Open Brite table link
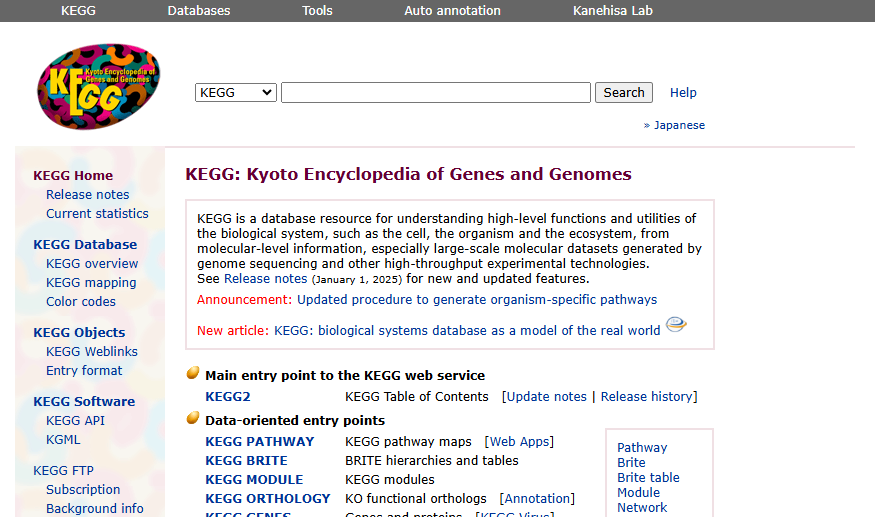The width and height of the screenshot is (876, 517). click(648, 478)
